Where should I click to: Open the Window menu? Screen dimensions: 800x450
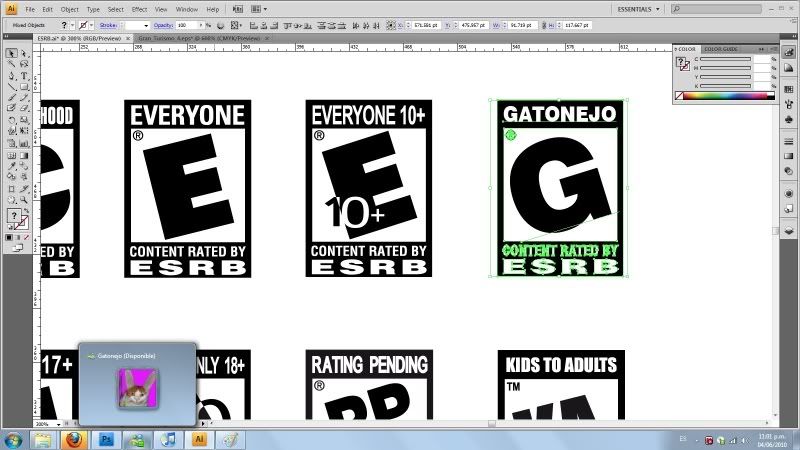pos(187,9)
